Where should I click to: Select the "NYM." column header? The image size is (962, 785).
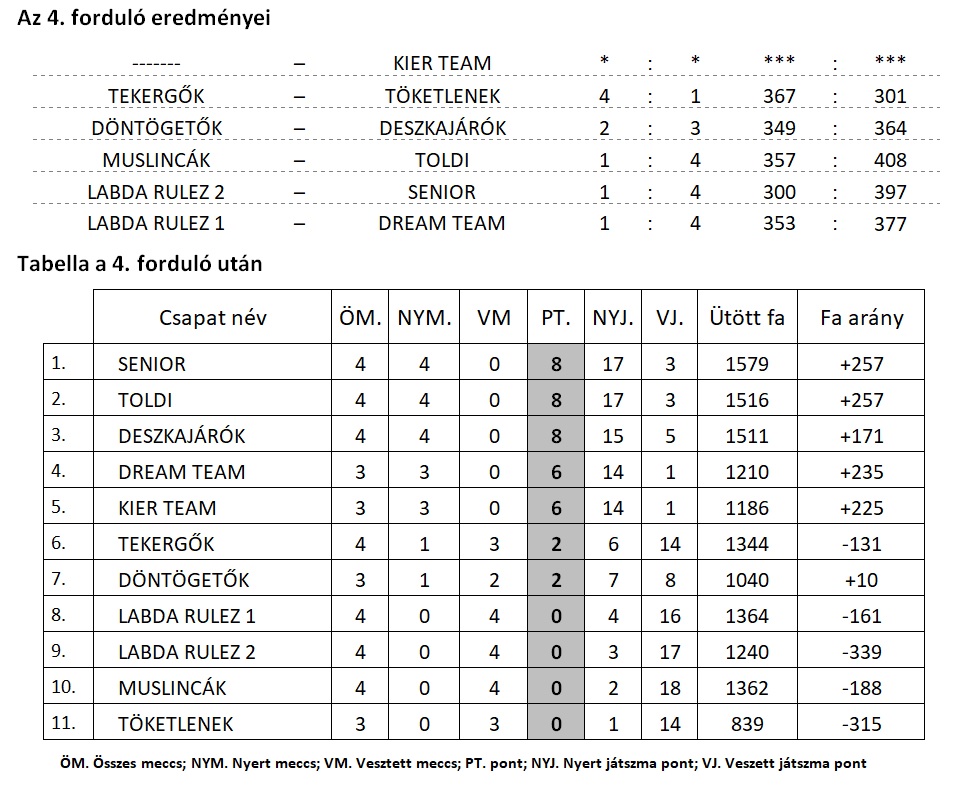point(425,318)
